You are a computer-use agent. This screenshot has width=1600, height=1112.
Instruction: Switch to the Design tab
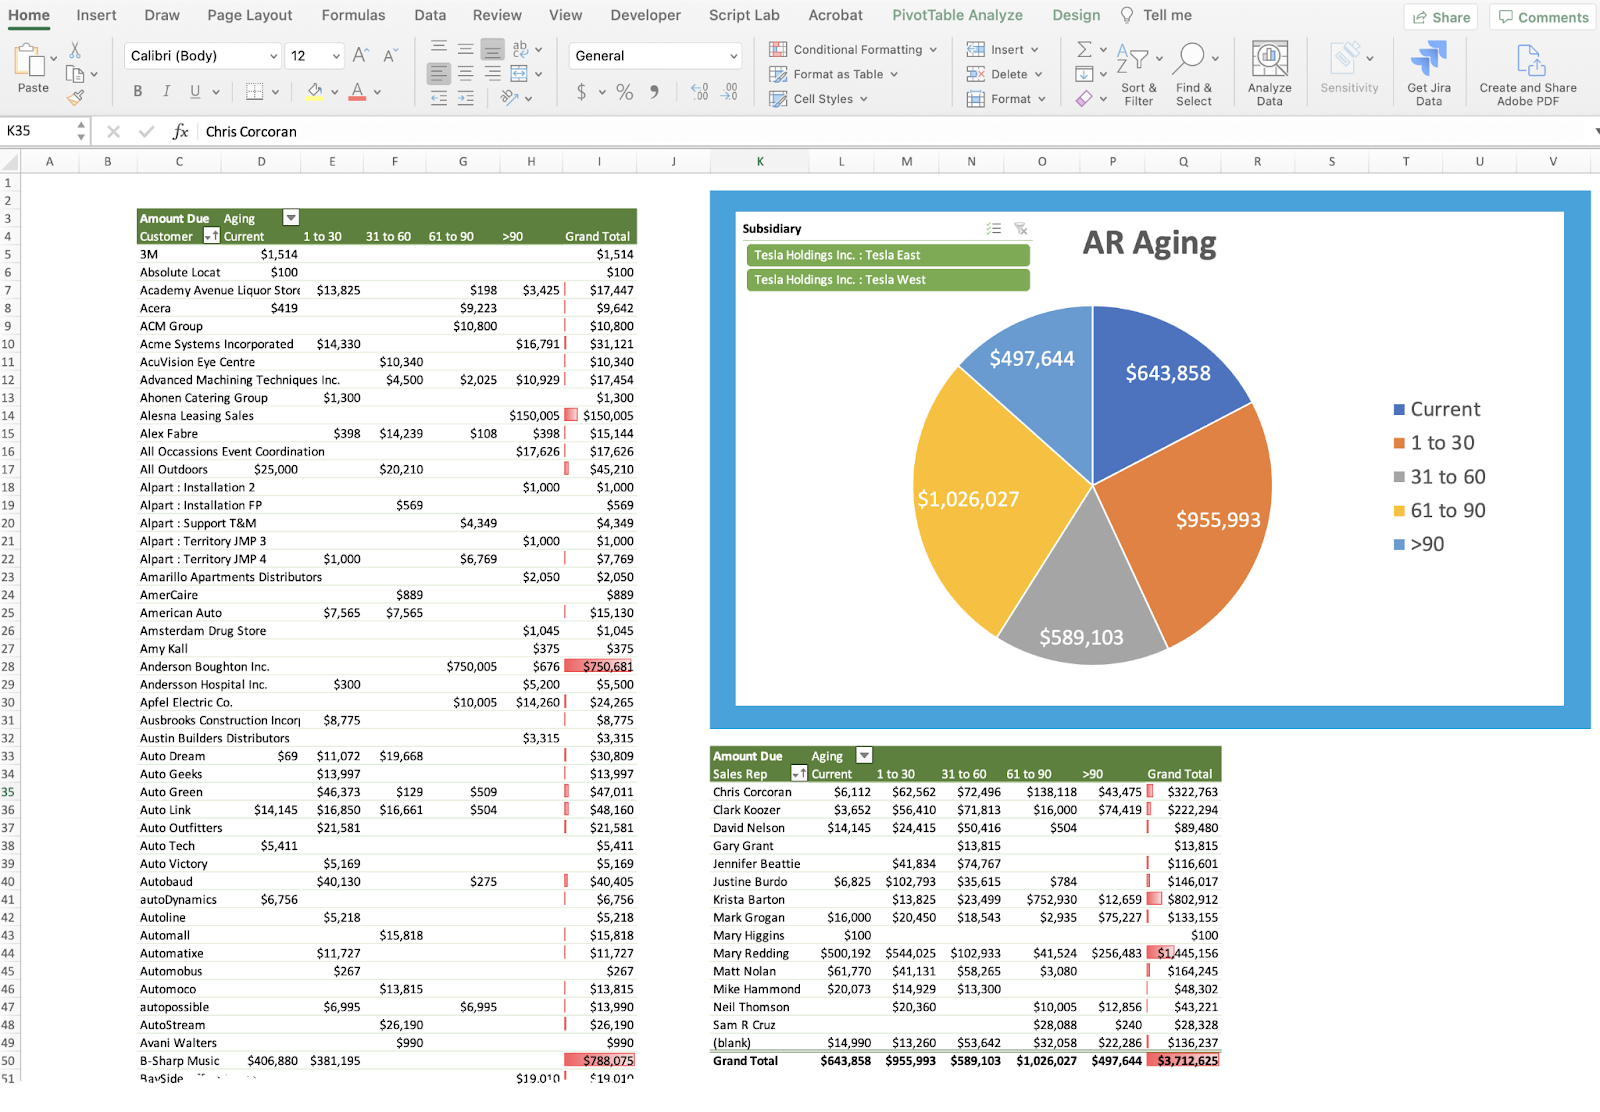tap(1076, 15)
